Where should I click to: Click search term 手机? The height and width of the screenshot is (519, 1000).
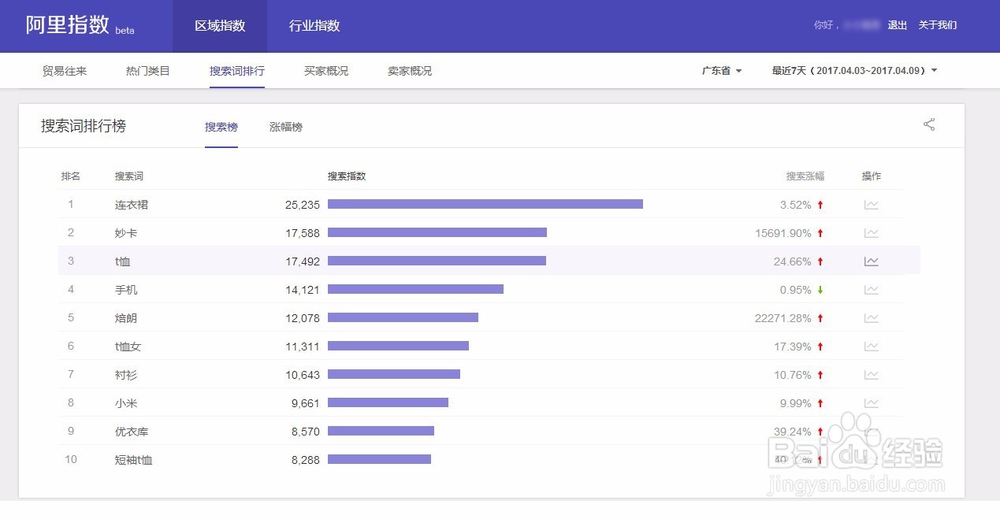[126, 290]
